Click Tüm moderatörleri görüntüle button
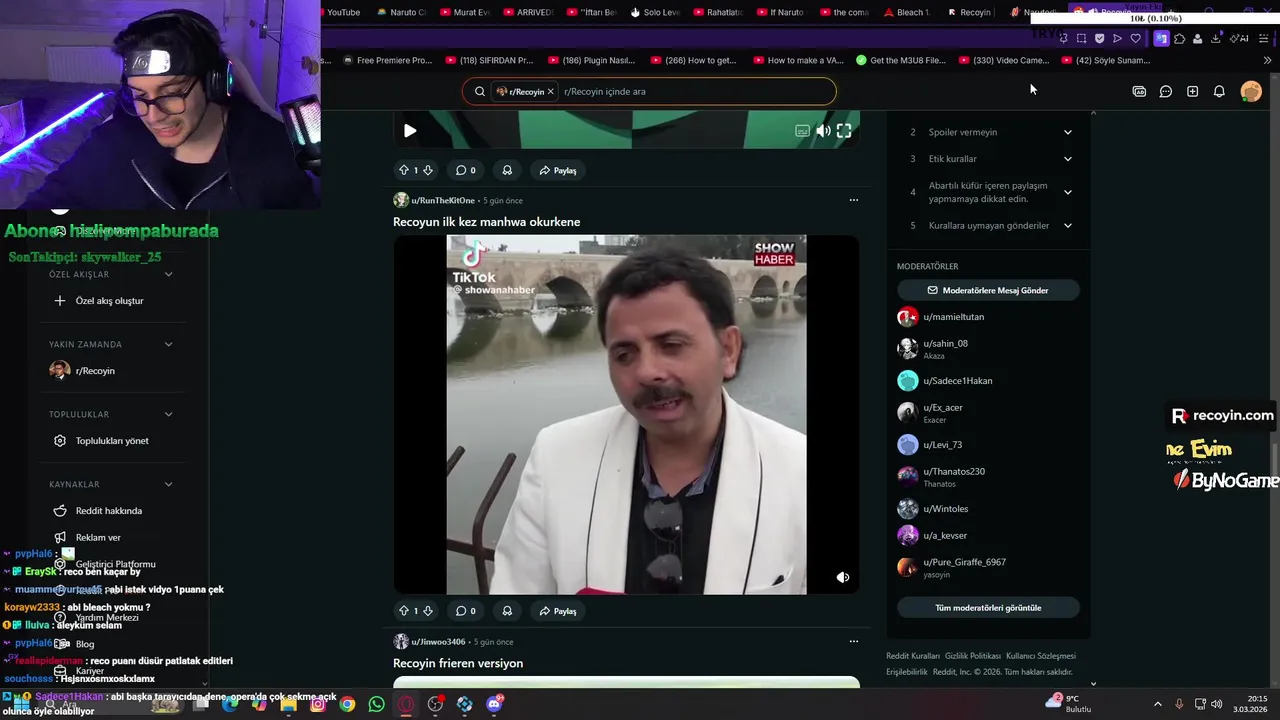This screenshot has height=720, width=1280. pyautogui.click(x=988, y=608)
